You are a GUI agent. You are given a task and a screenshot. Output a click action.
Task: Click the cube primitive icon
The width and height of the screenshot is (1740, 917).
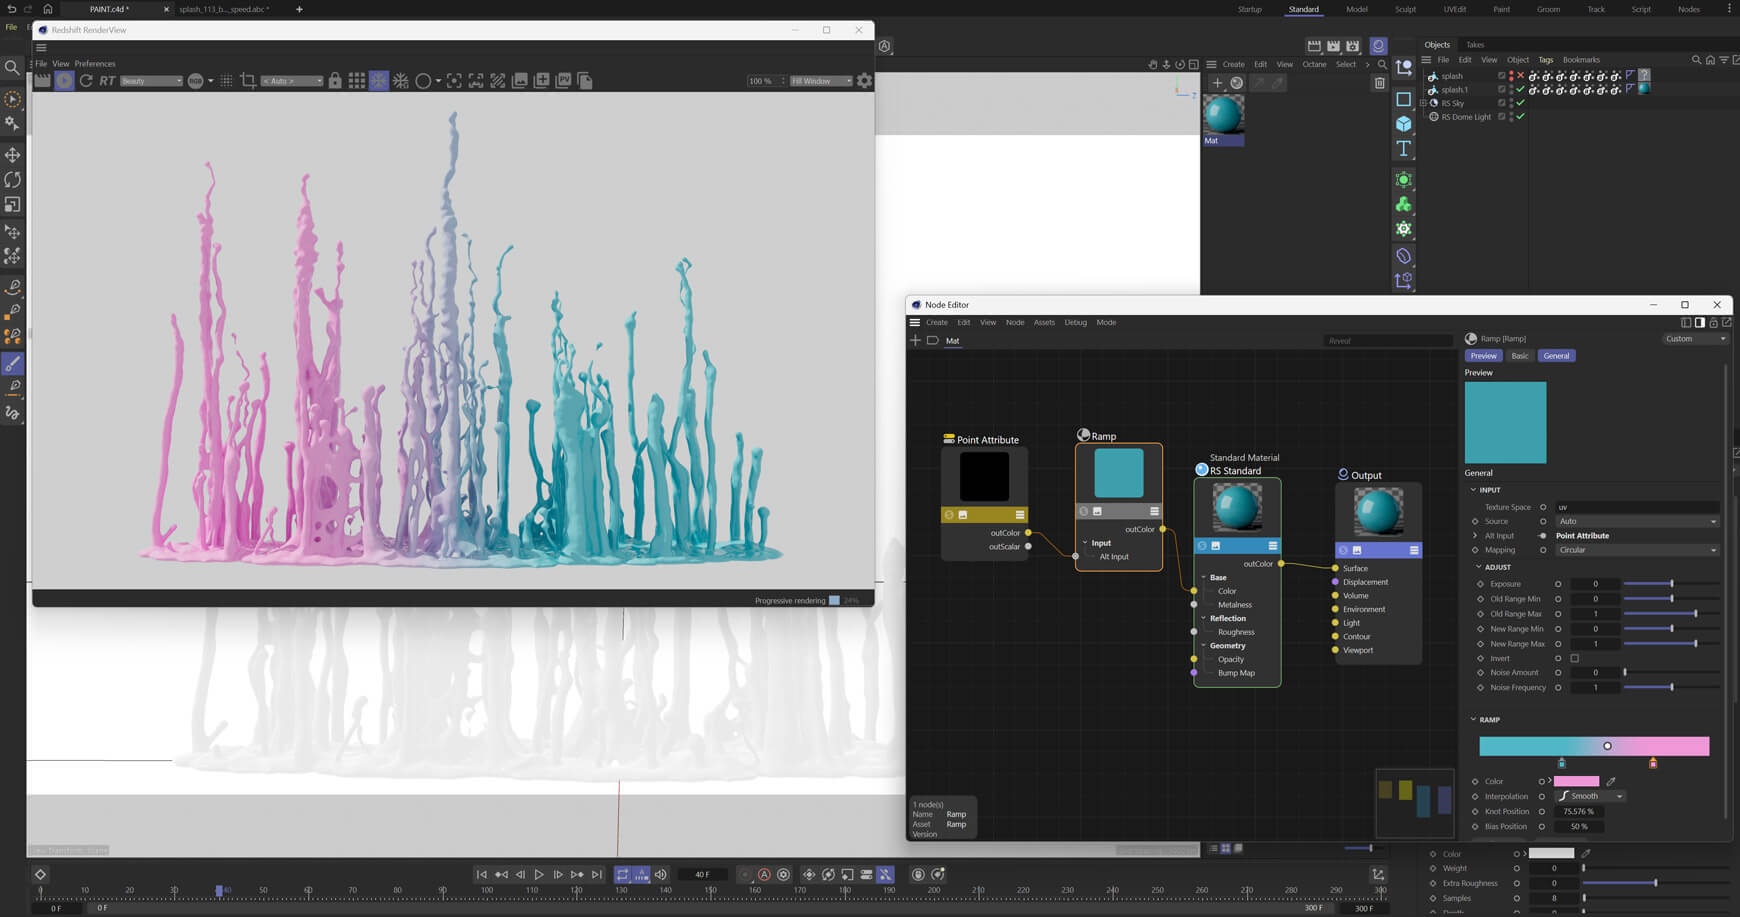pos(1404,124)
